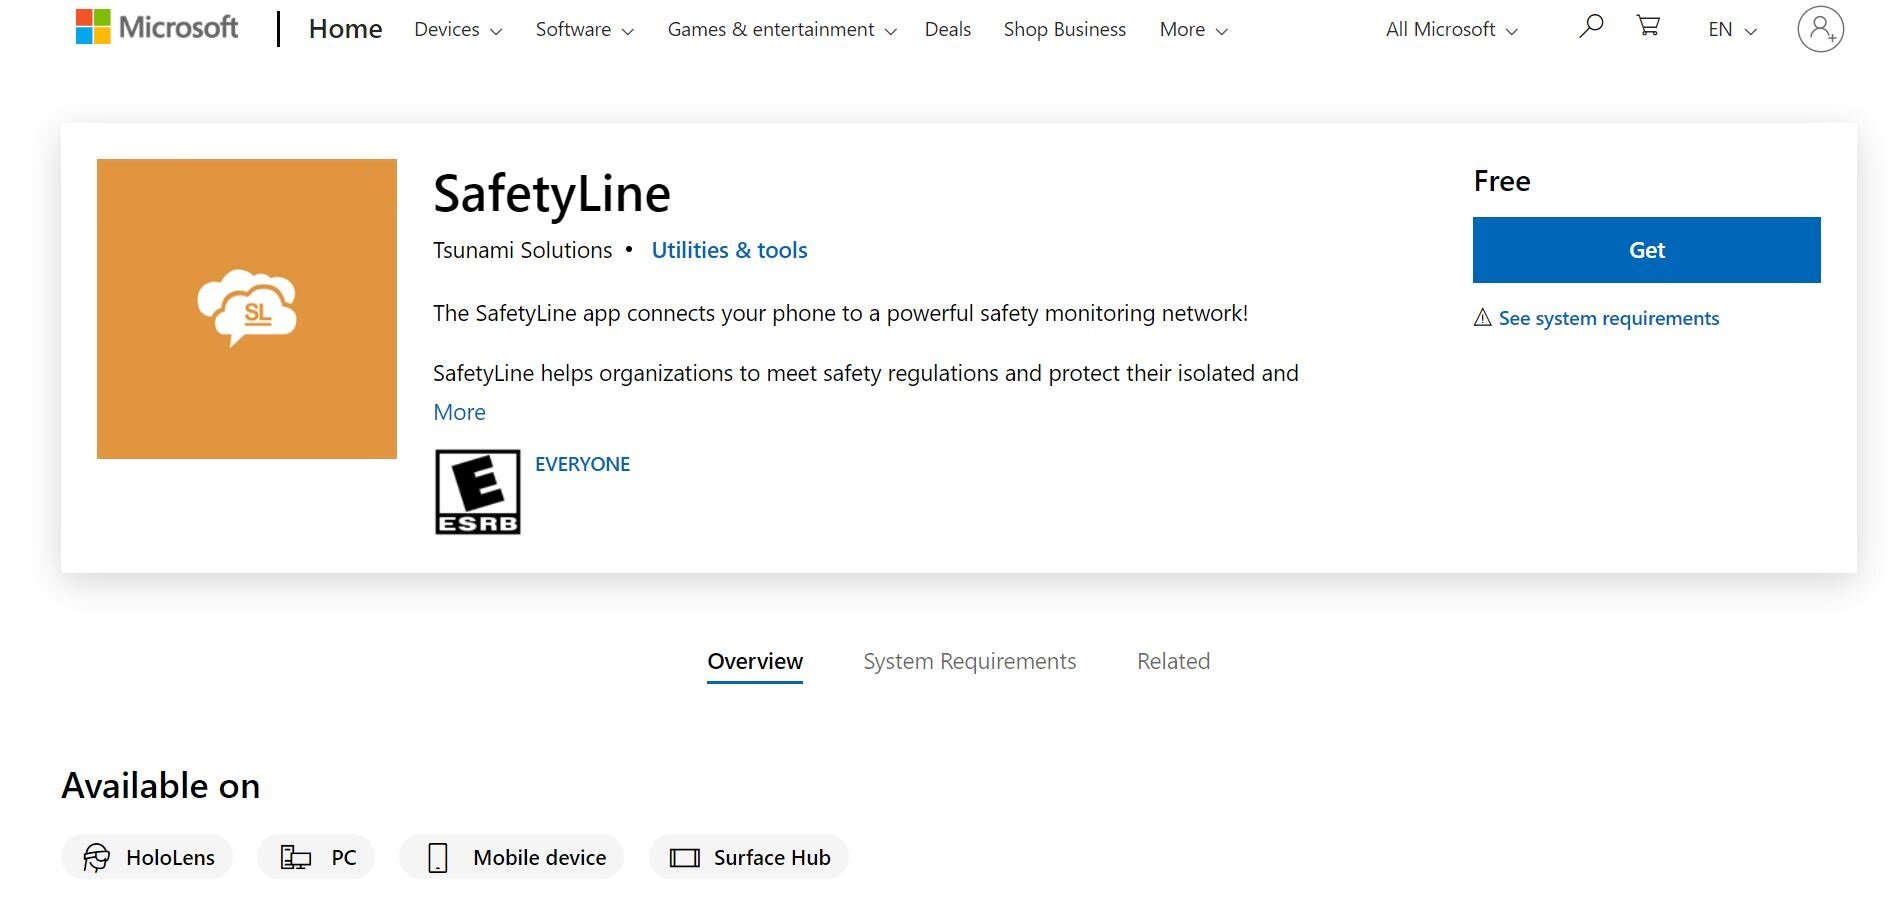The width and height of the screenshot is (1903, 899).
Task: Open the EN language dropdown
Action: (x=1733, y=30)
